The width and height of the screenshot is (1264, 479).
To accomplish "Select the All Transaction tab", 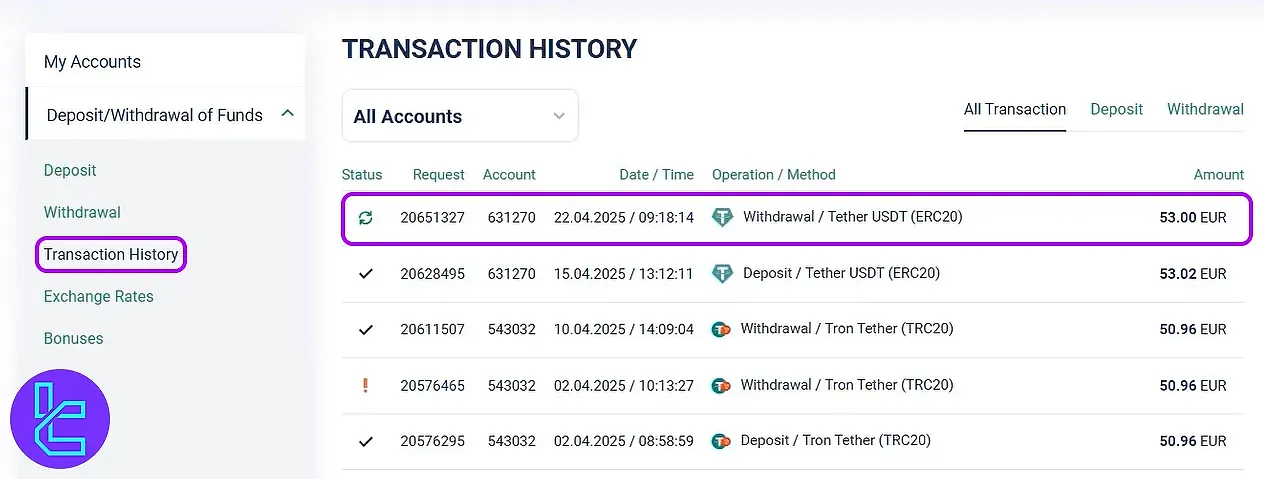I will (1014, 109).
